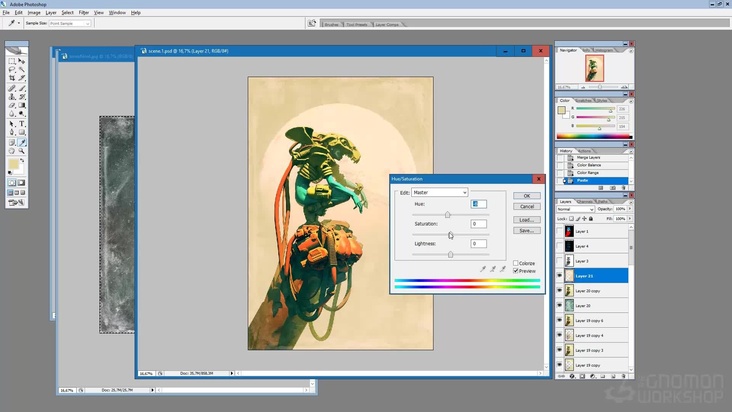This screenshot has height=412, width=732.
Task: Select the Move tool
Action: (22, 61)
